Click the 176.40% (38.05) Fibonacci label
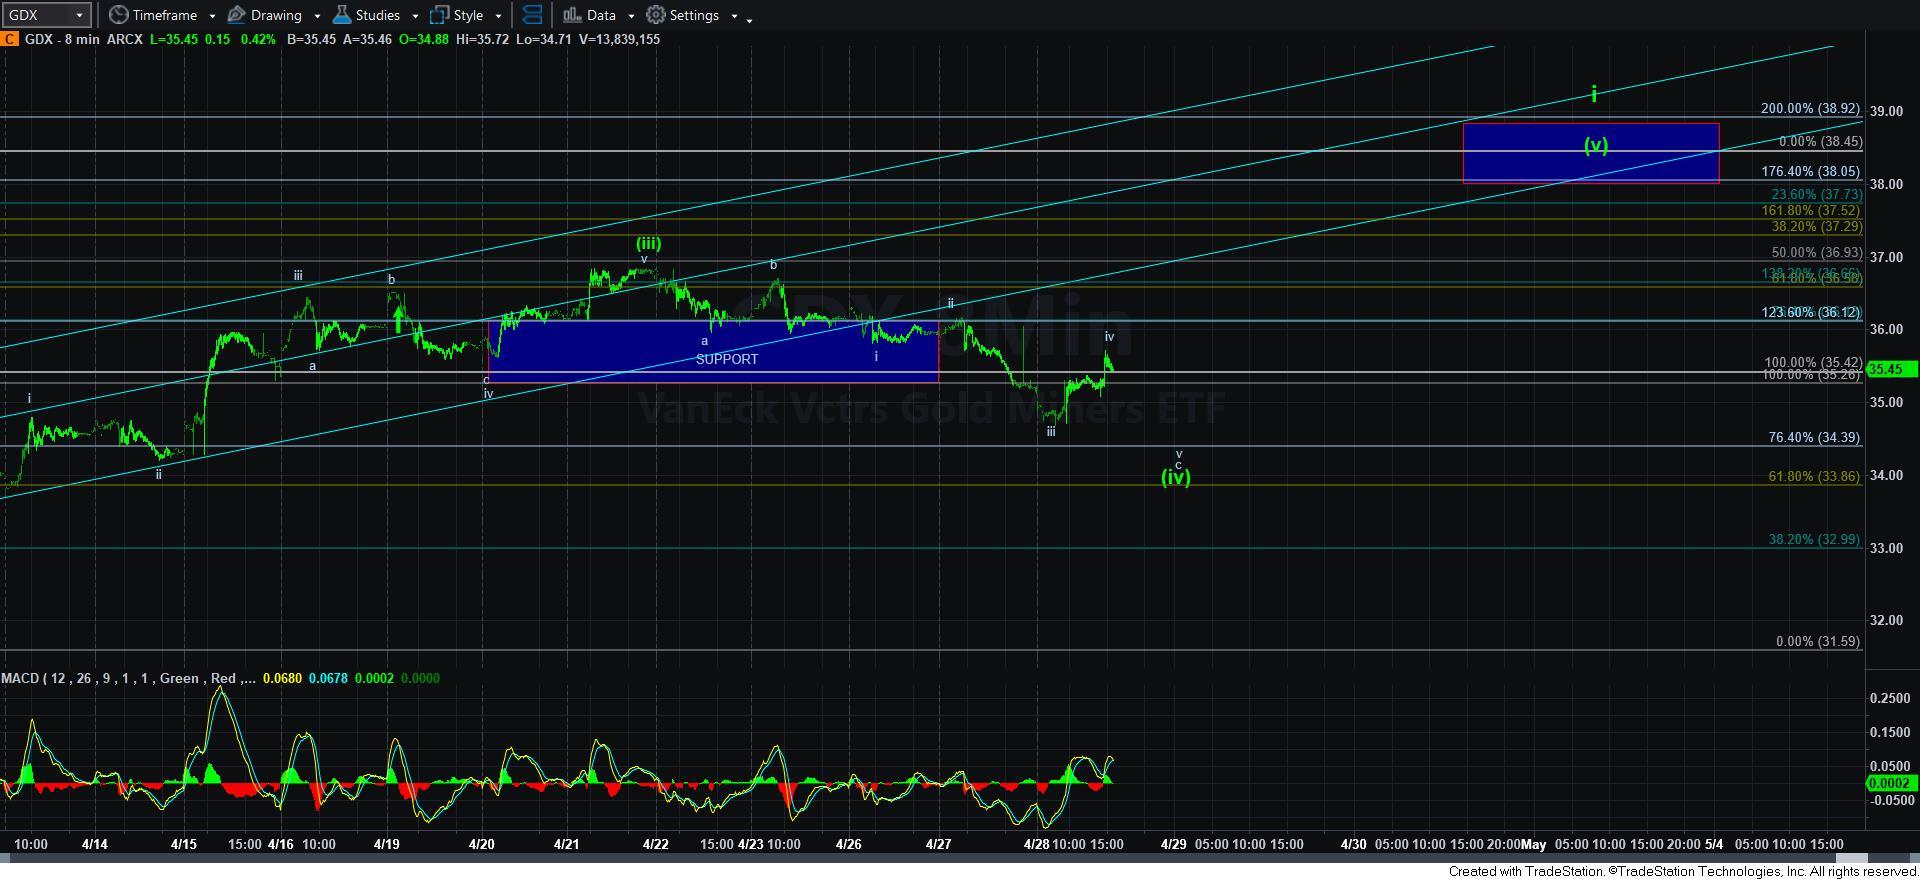This screenshot has width=1920, height=879. [x=1810, y=172]
